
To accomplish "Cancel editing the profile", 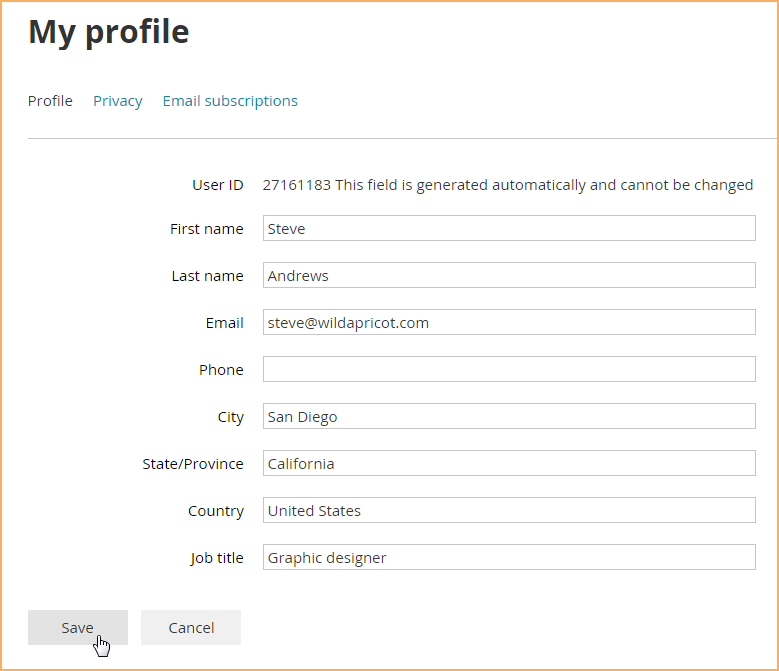I will 191,627.
